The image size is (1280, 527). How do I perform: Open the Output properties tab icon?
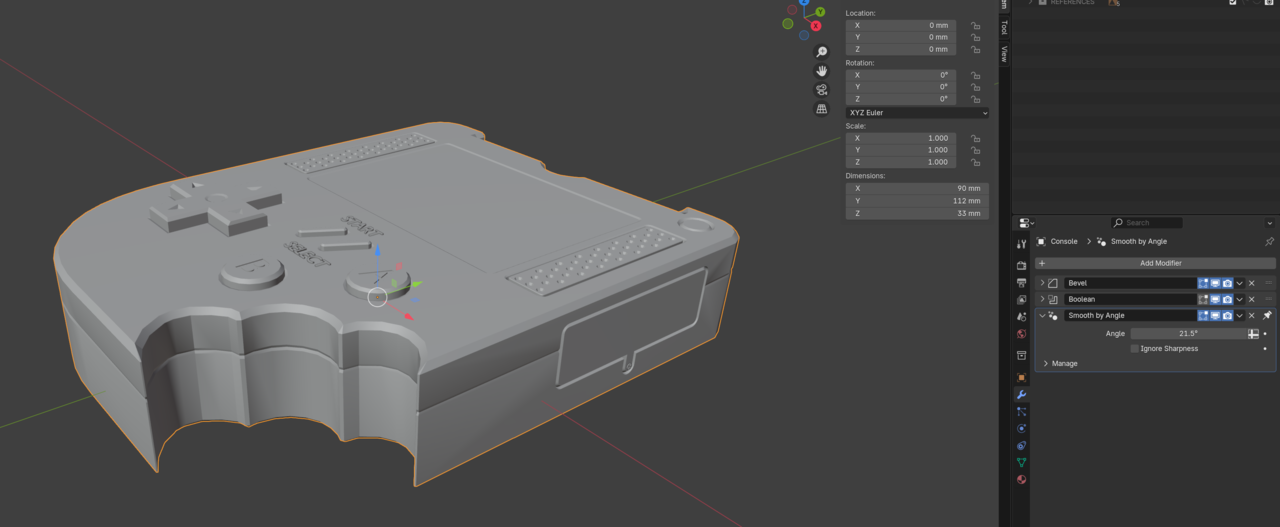coord(1021,283)
